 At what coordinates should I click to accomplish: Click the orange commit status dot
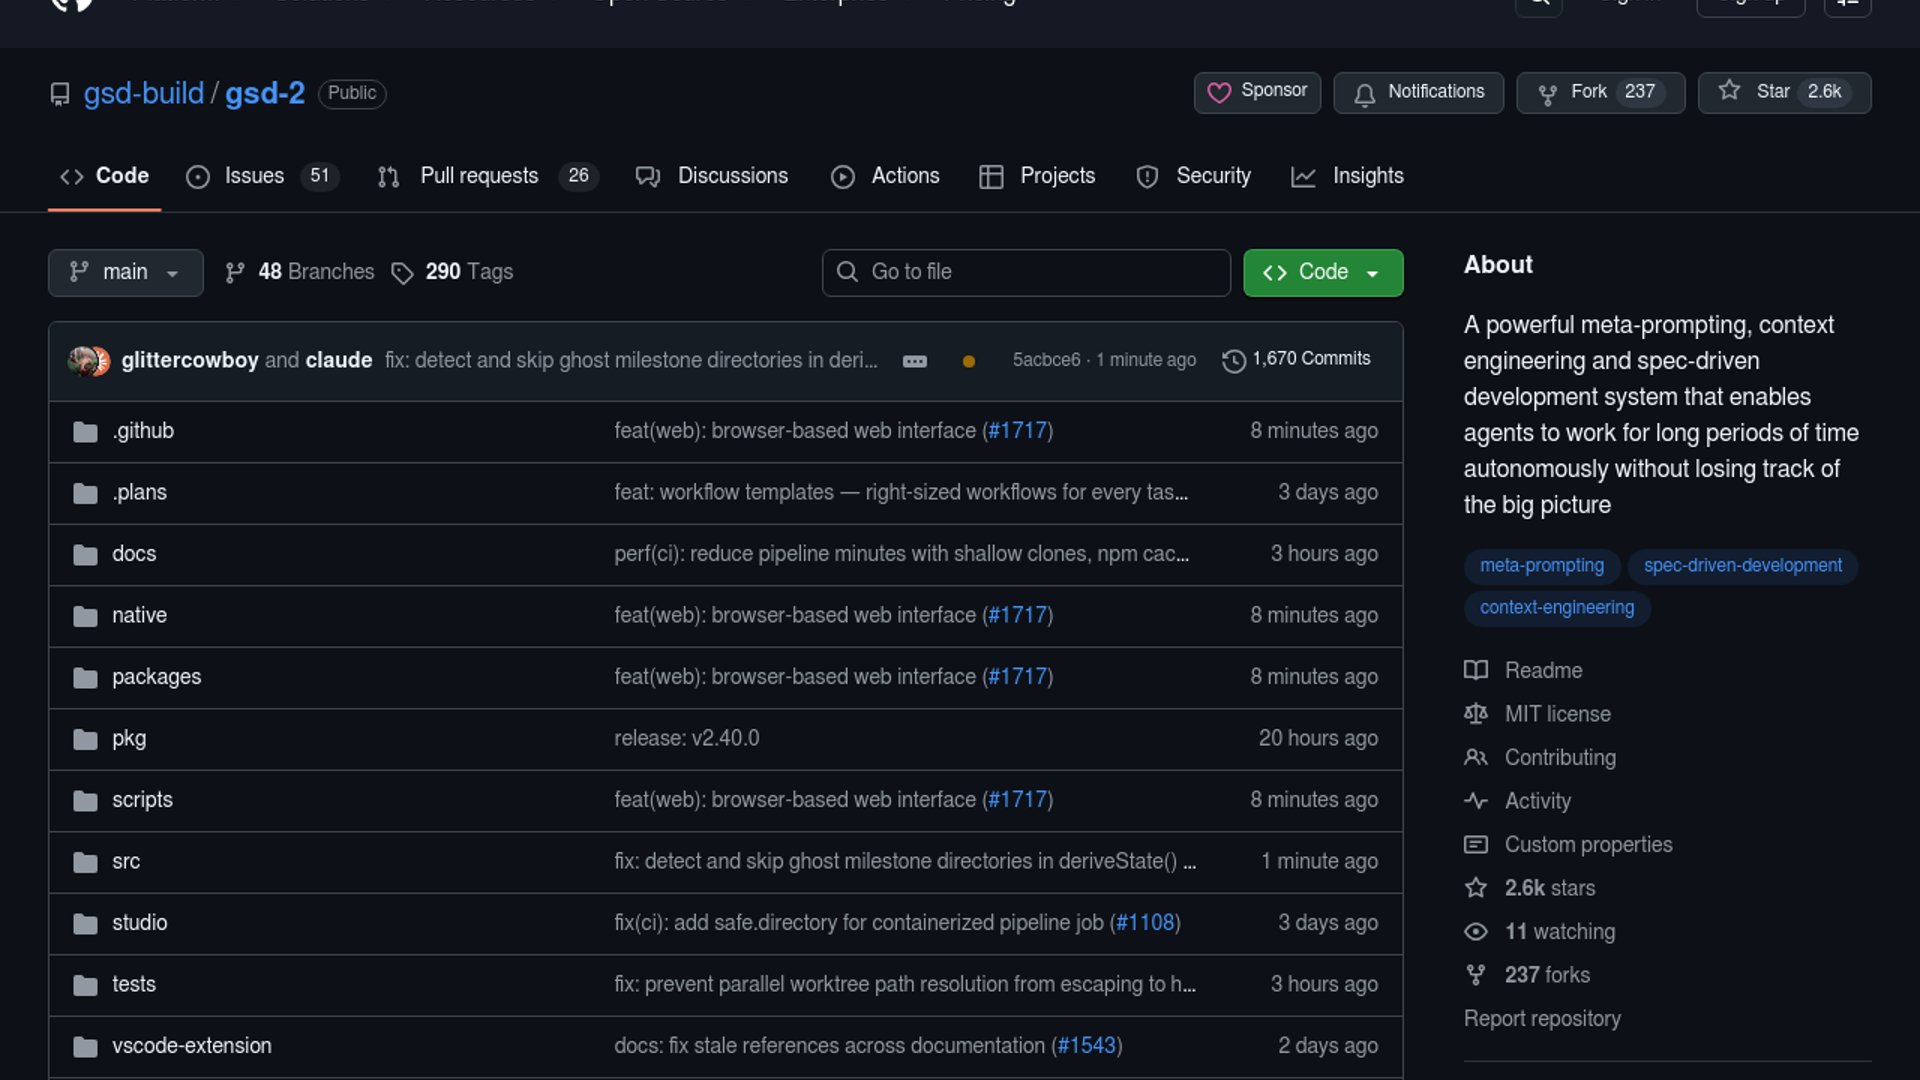tap(968, 361)
